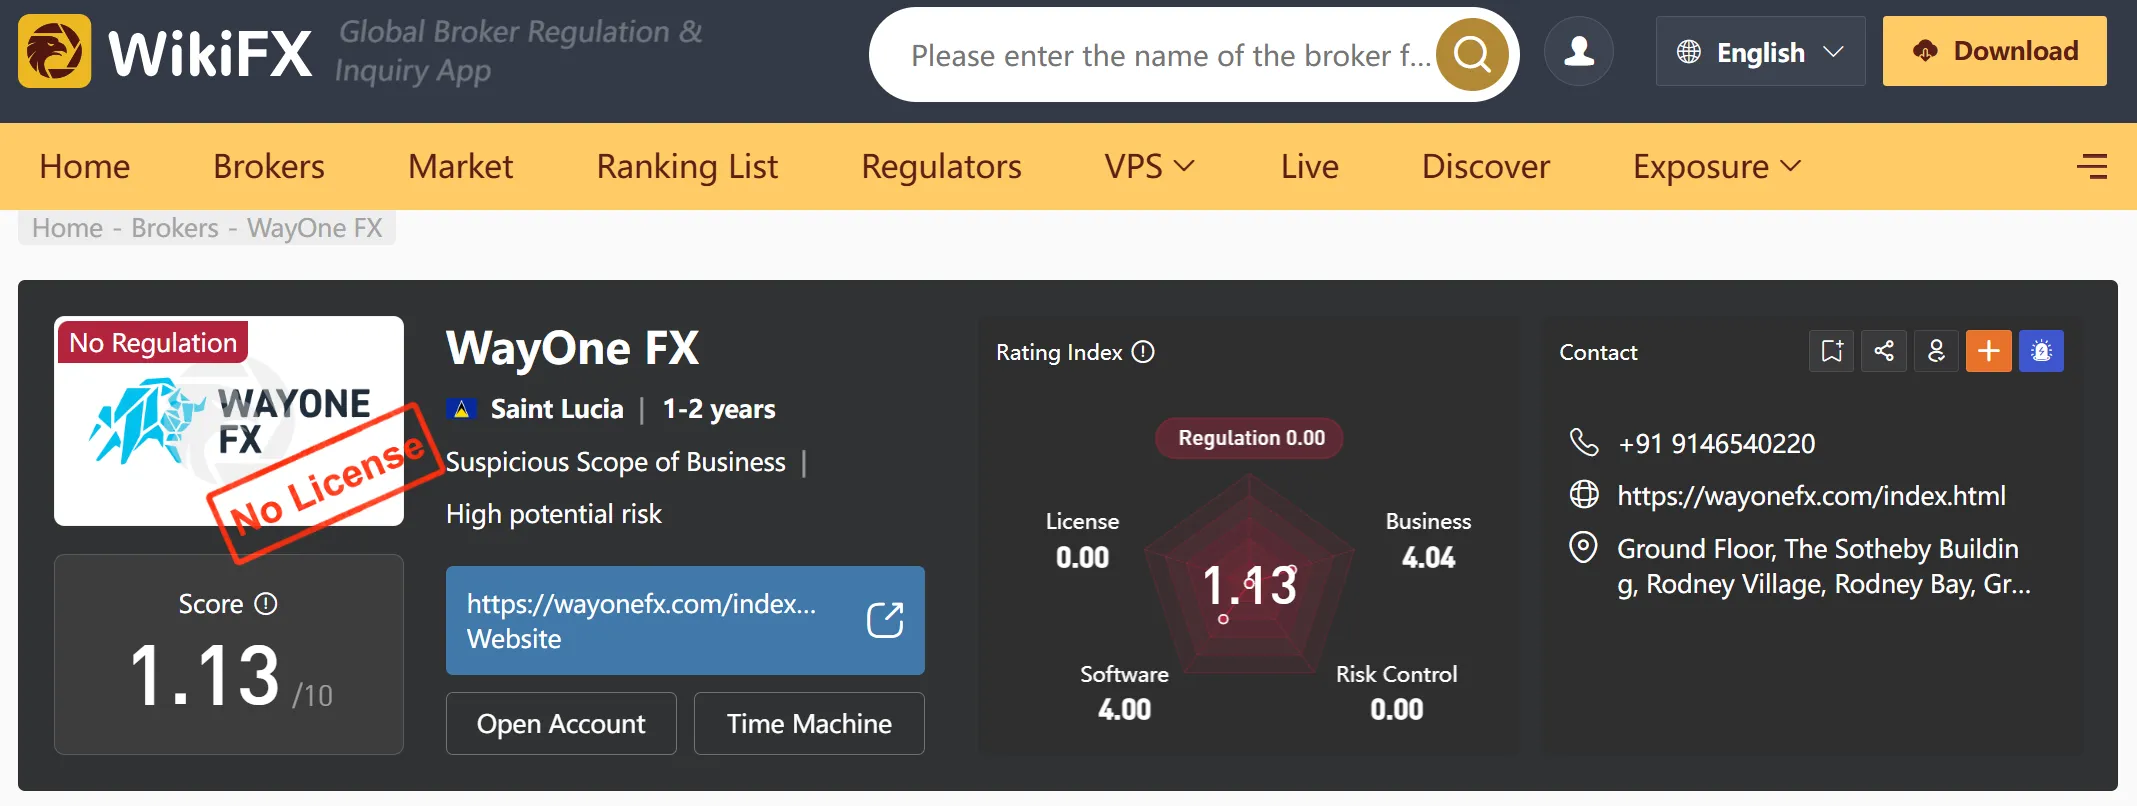The height and width of the screenshot is (806, 2137).
Task: Expand the Exposure menu
Action: [1717, 166]
